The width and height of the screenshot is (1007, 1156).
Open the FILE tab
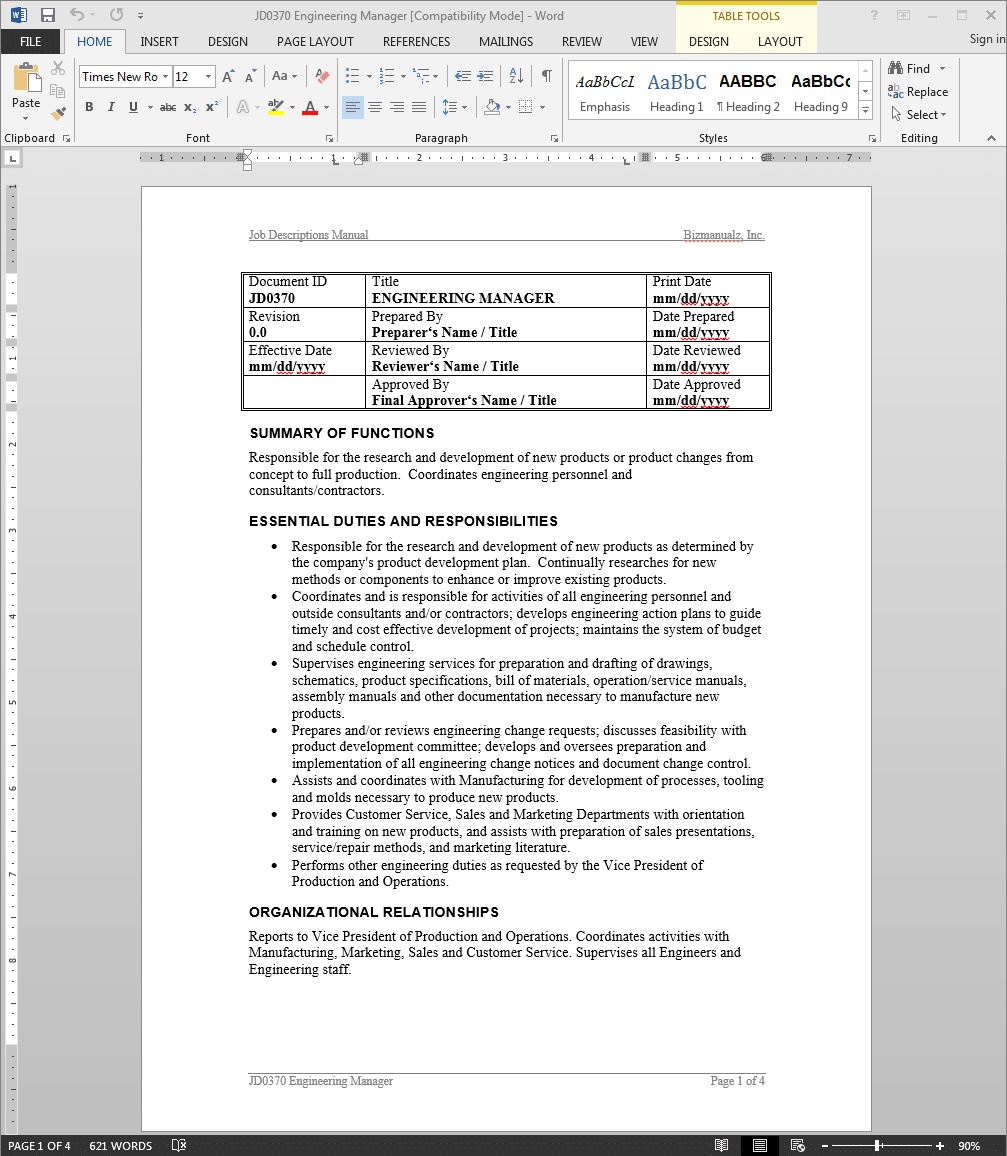[31, 42]
